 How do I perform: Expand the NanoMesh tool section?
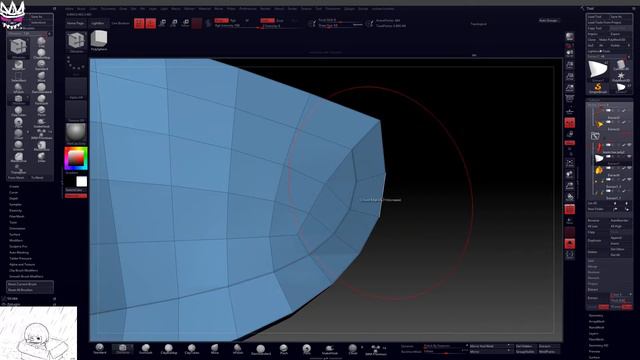tap(596, 327)
